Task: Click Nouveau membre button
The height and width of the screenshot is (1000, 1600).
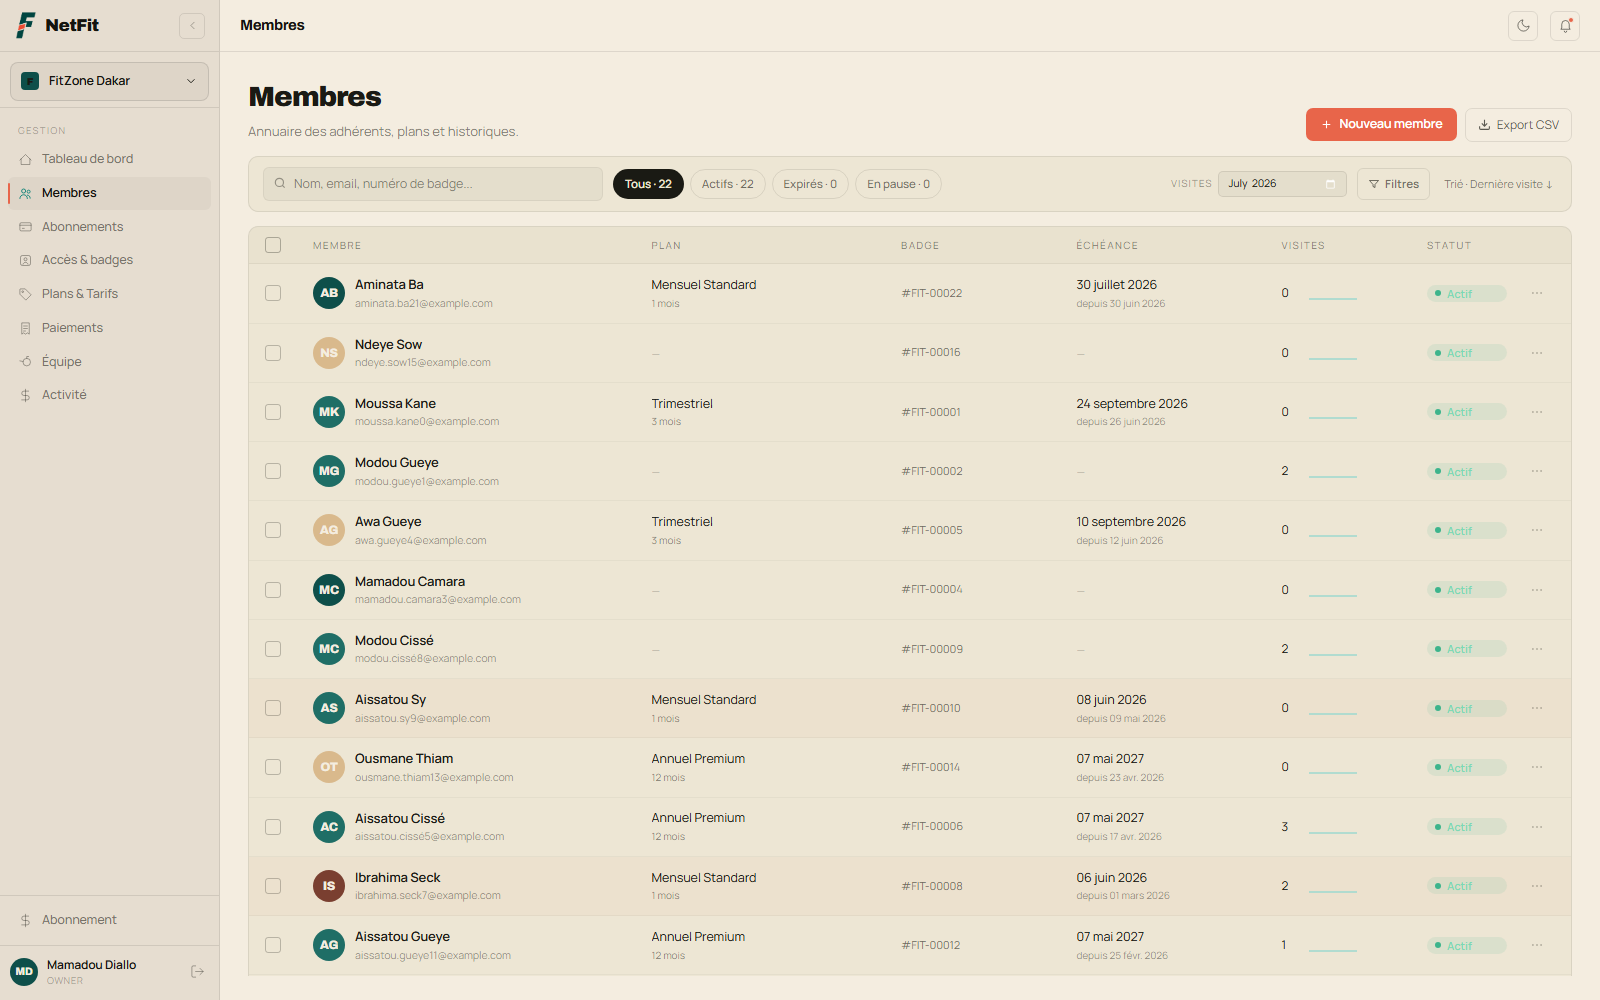Action: tap(1381, 124)
